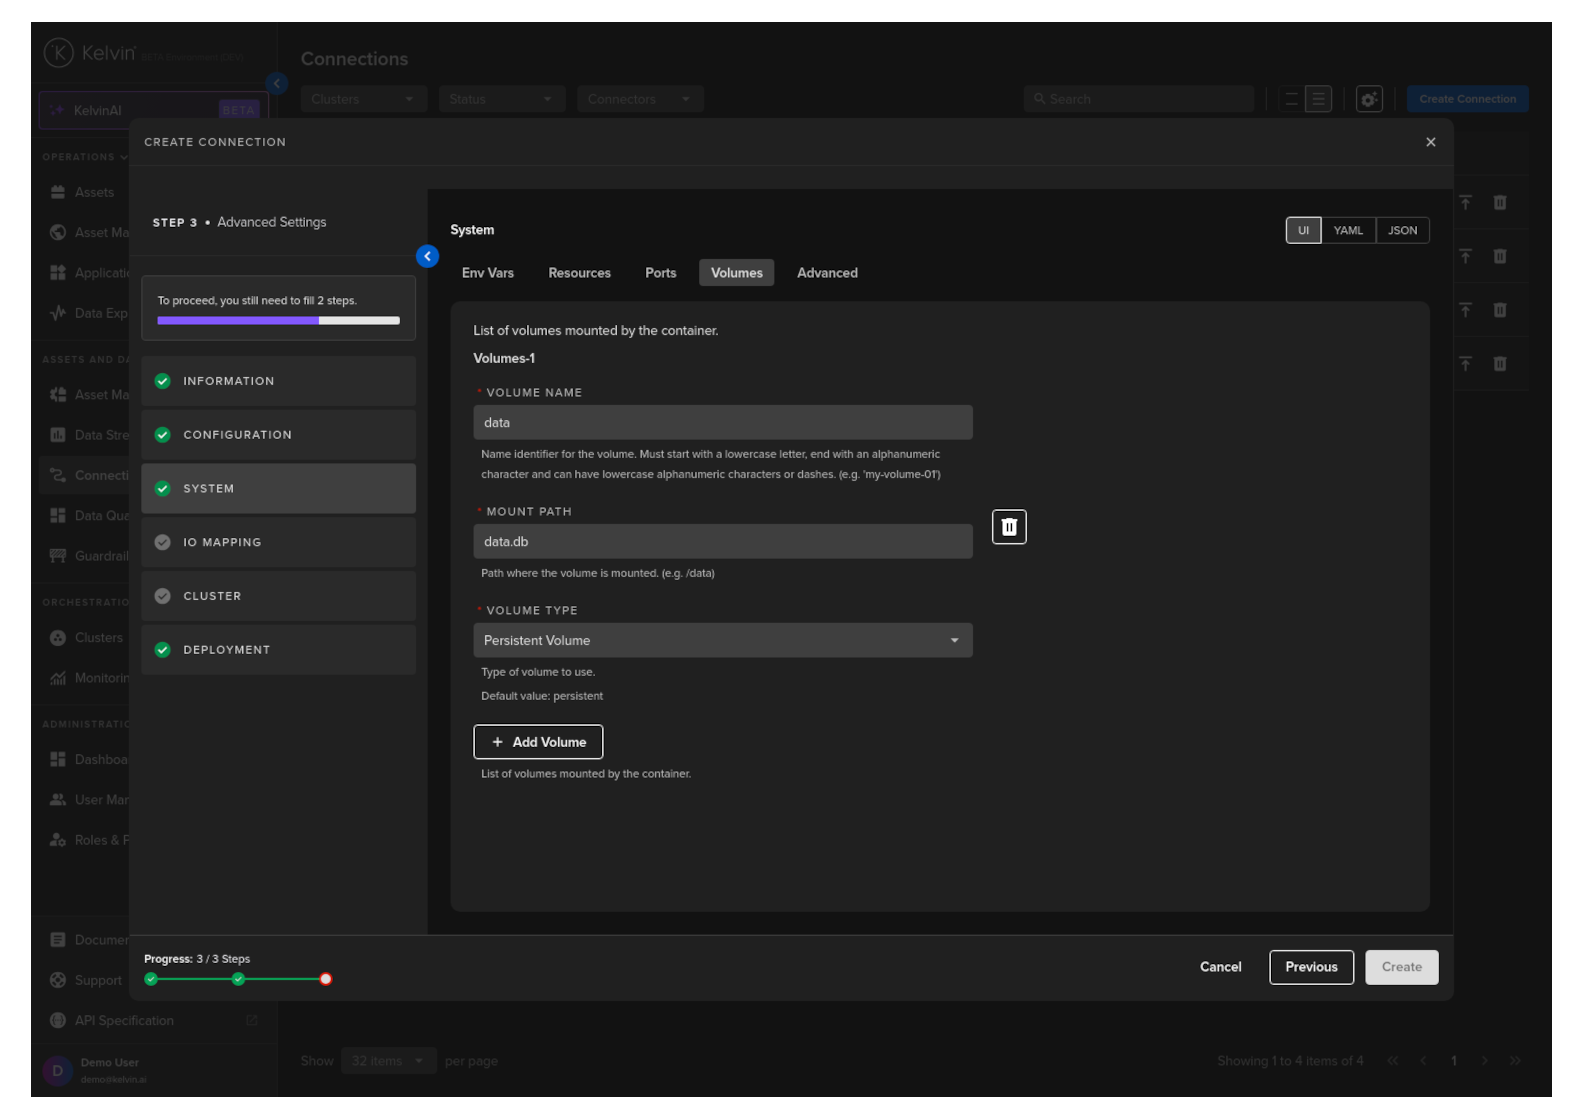Click the Add Volume button

coord(538,742)
